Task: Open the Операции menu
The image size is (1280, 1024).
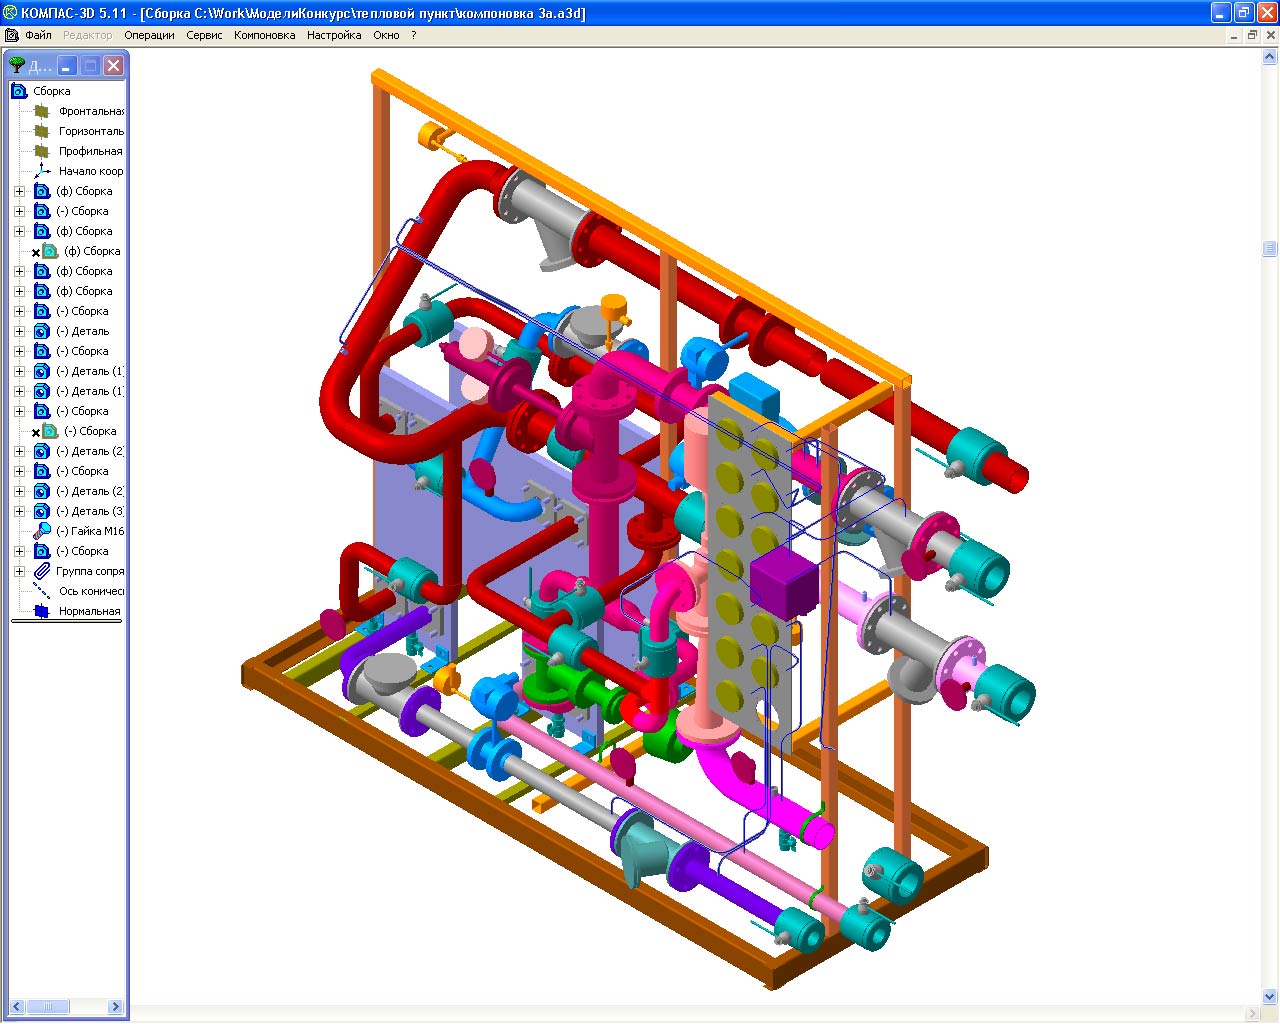Action: [149, 35]
